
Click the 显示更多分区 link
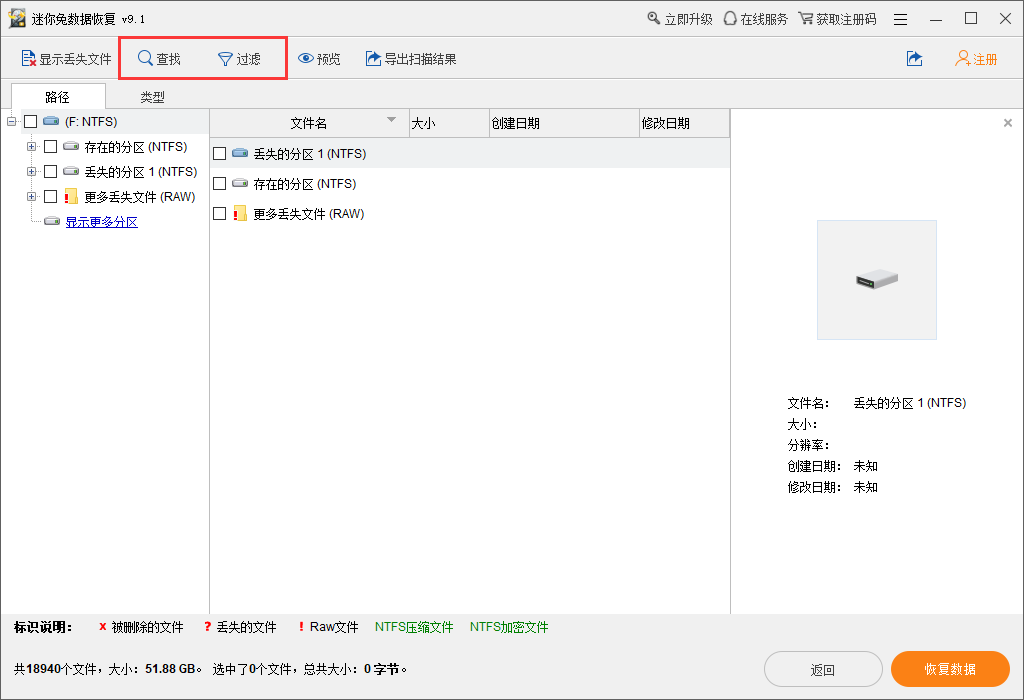(x=101, y=222)
